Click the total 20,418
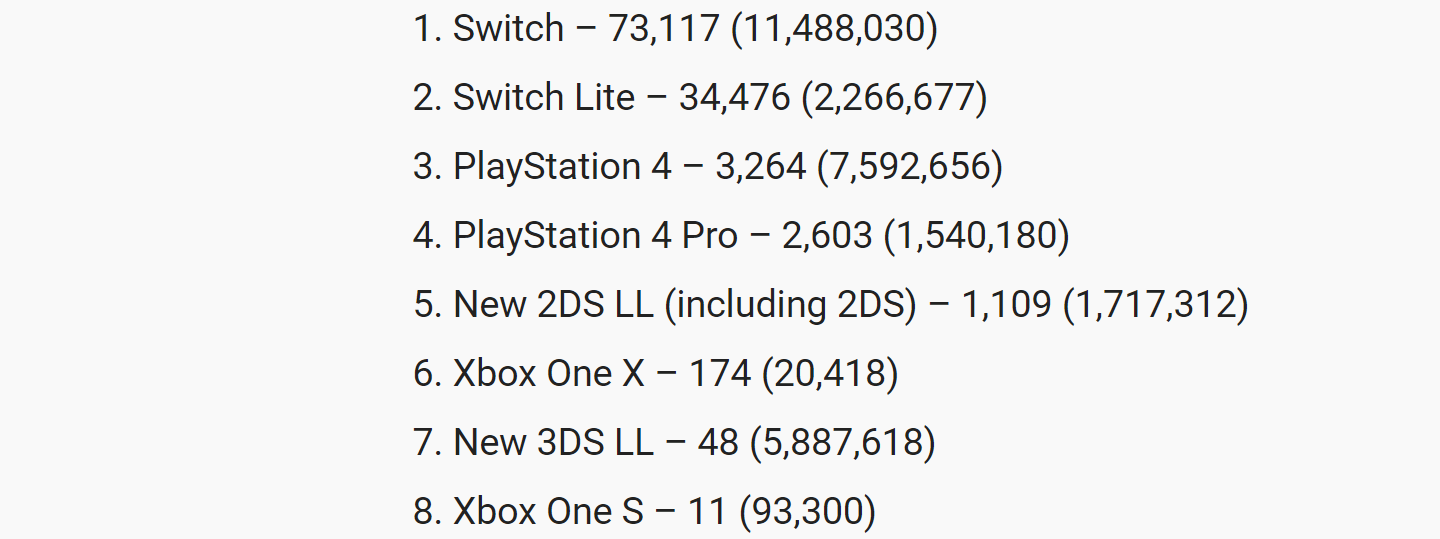Viewport: 1440px width, 539px height. 830,374
